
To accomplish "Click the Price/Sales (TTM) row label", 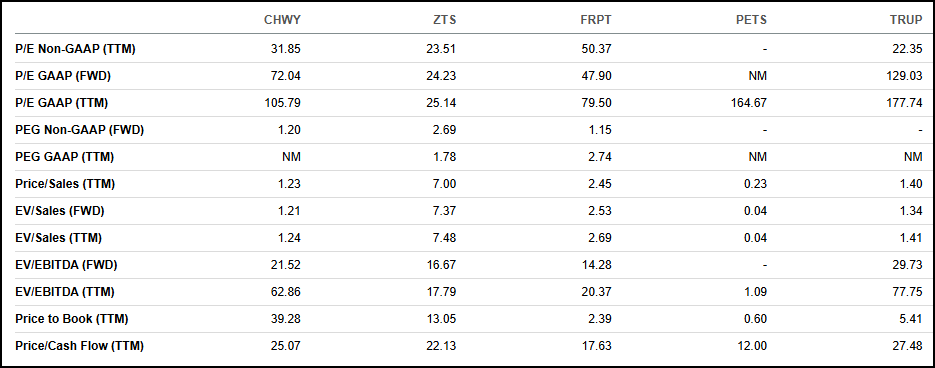I will tap(65, 184).
